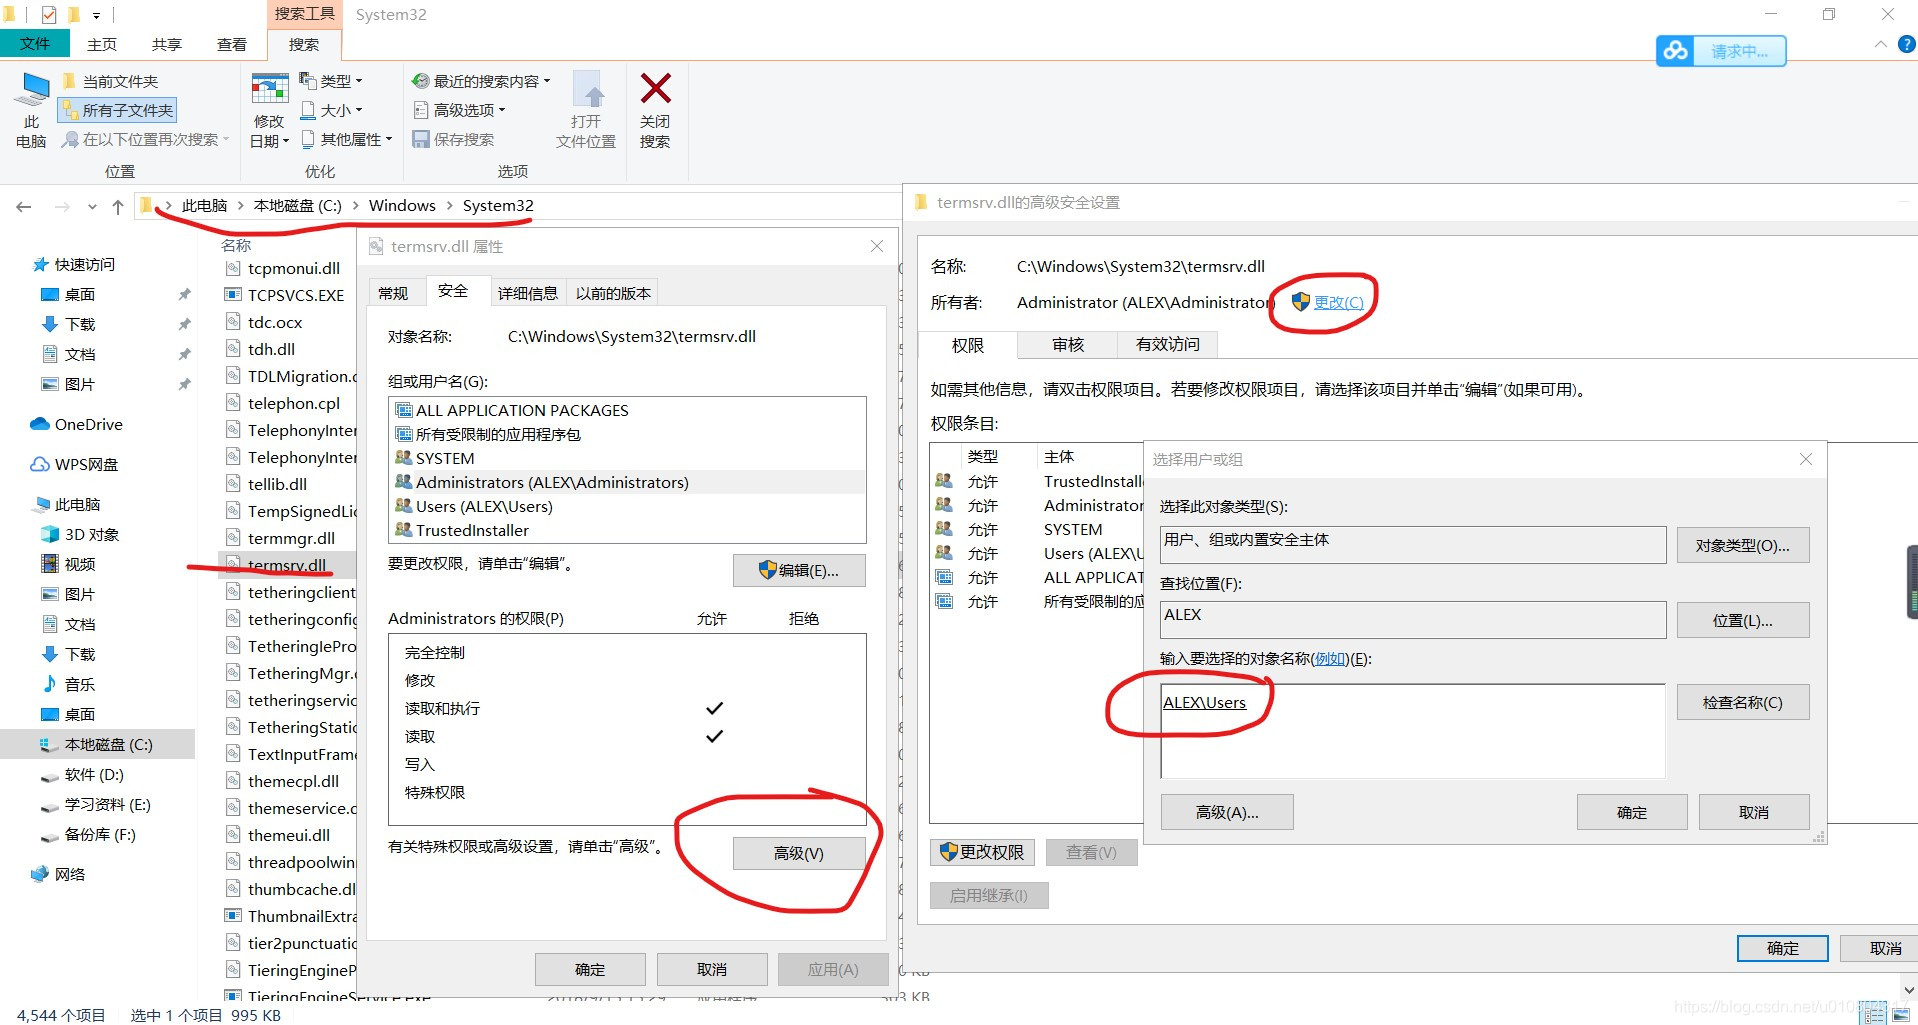The width and height of the screenshot is (1918, 1025).
Task: Switch to large icons view in status bar
Action: (x=1900, y=1014)
